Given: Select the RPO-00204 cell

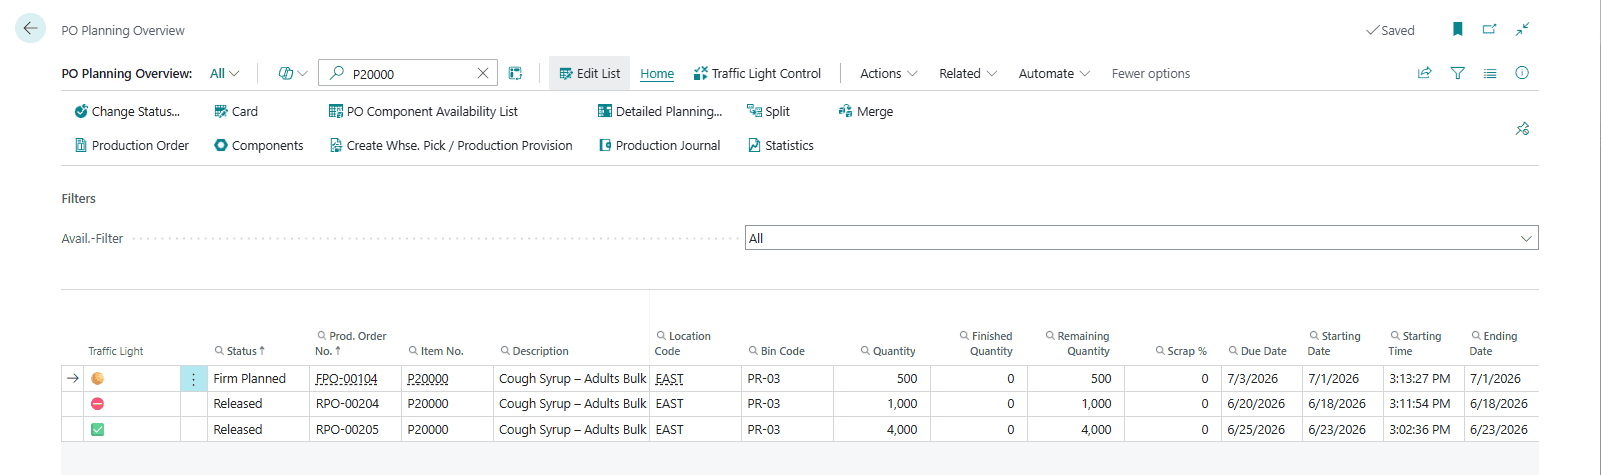Looking at the screenshot, I should point(355,404).
